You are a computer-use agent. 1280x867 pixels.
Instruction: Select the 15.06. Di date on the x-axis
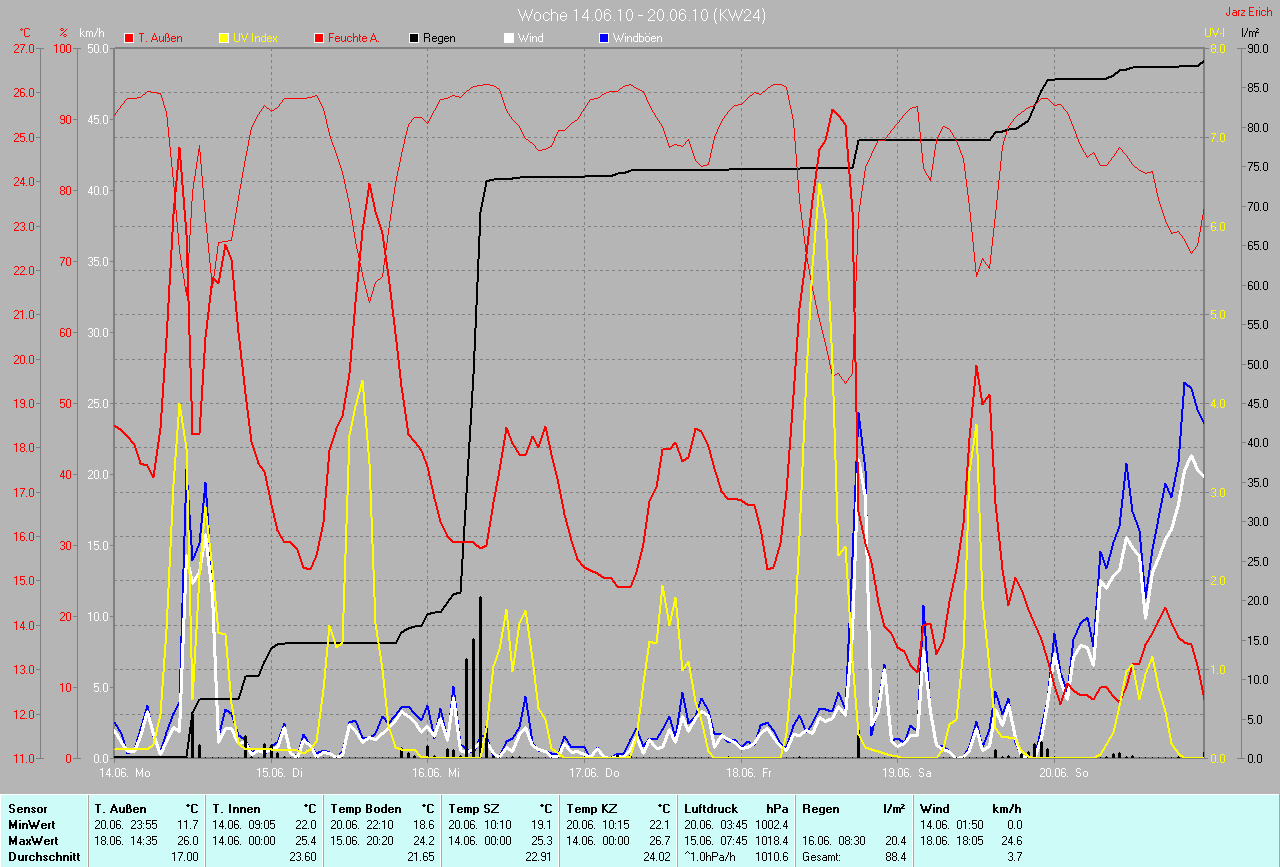[280, 773]
